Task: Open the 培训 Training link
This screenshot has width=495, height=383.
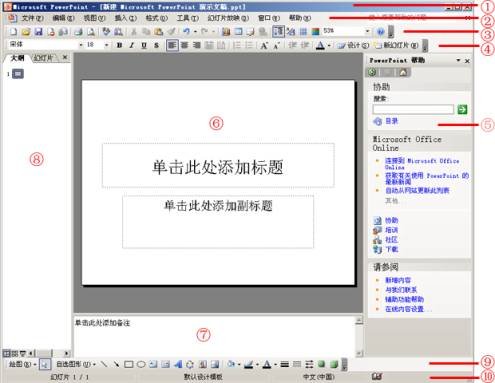Action: coord(392,230)
